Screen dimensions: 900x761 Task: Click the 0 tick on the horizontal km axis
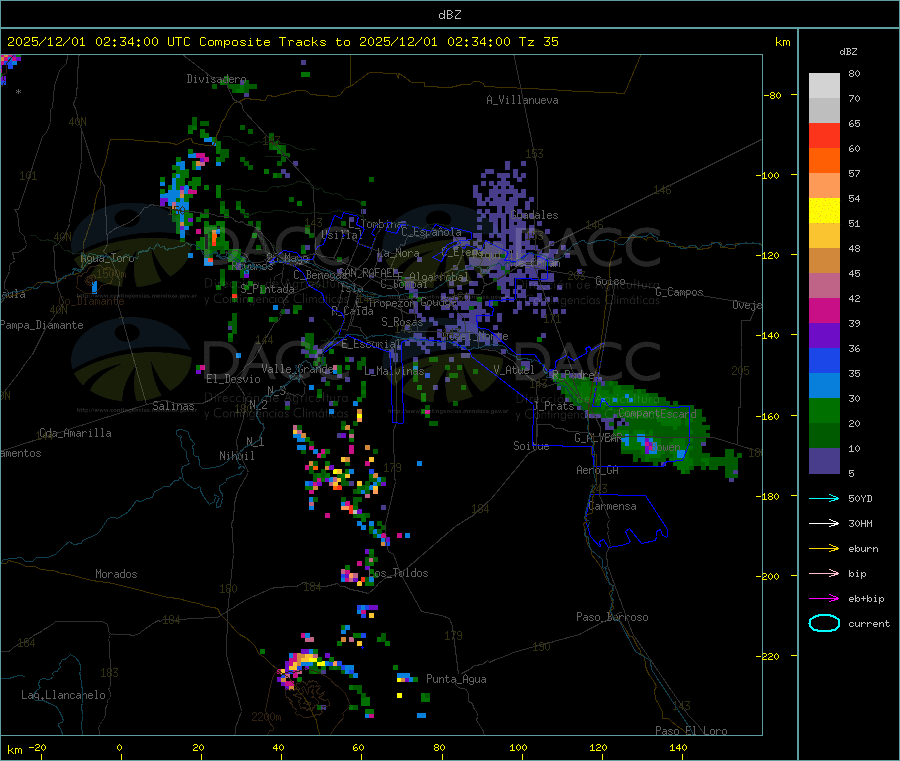click(119, 748)
